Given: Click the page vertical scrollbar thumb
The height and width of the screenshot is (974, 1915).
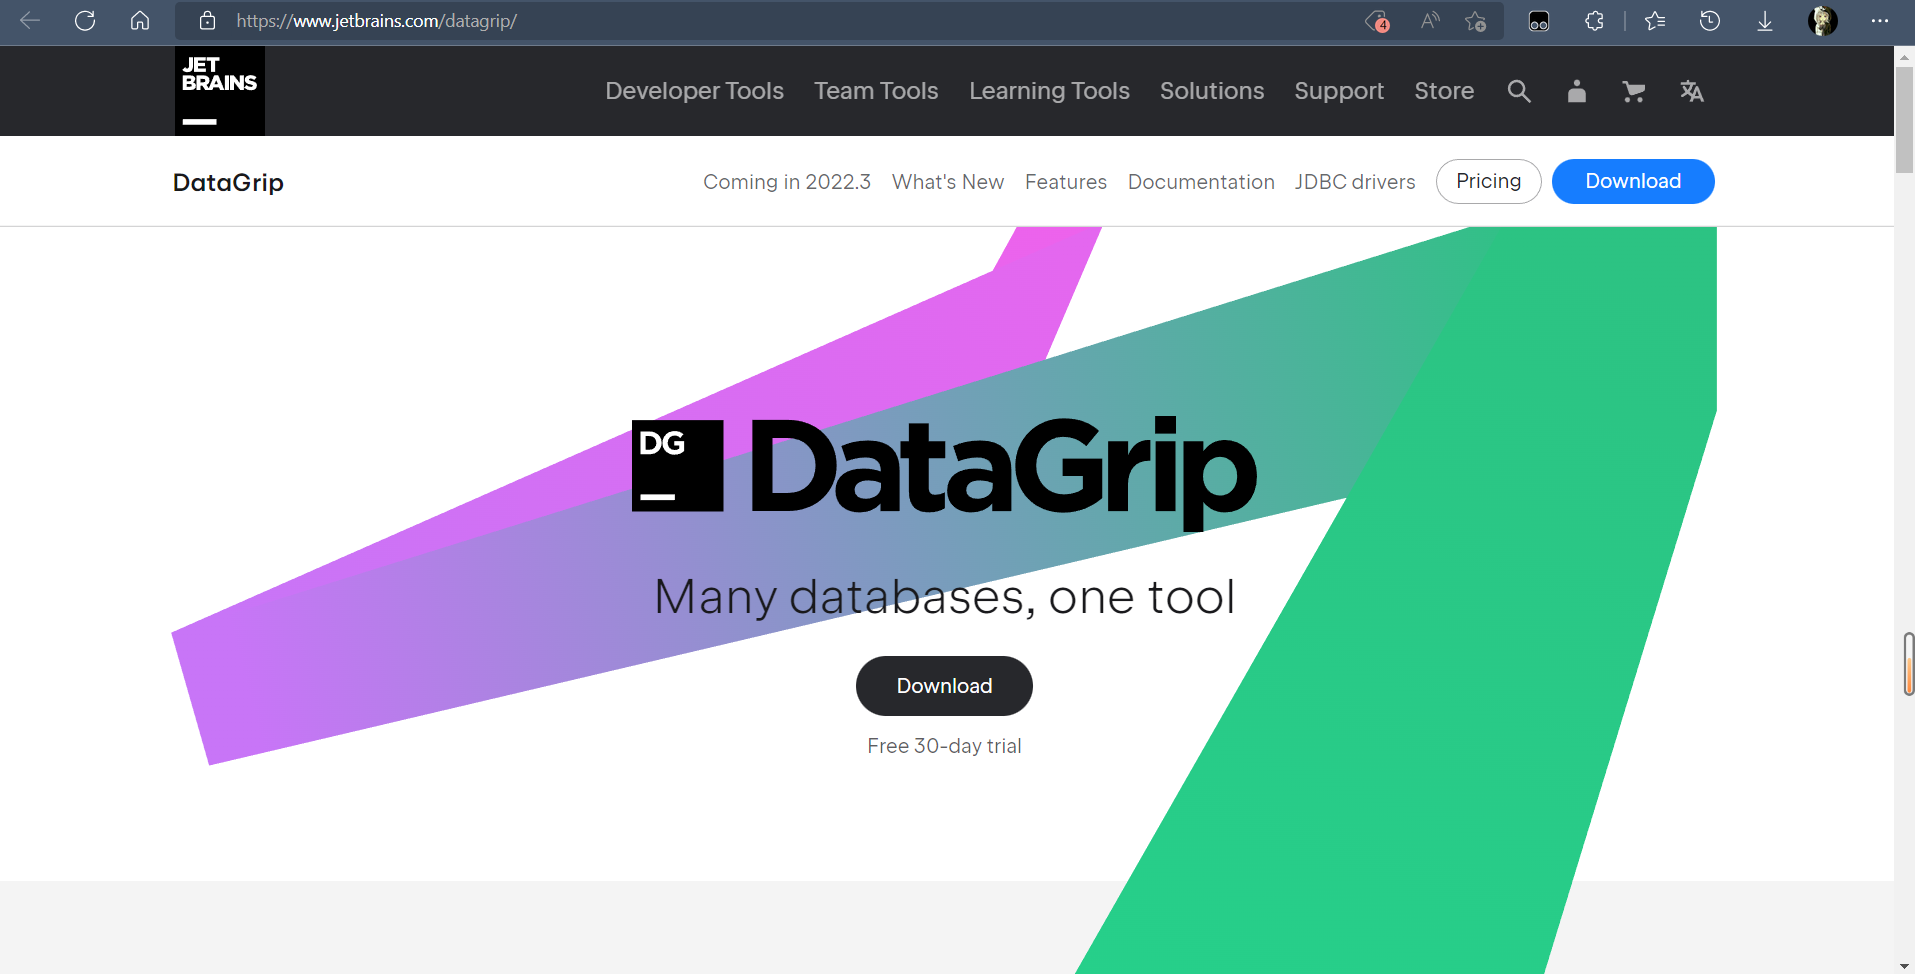Looking at the screenshot, I should coord(1905,120).
